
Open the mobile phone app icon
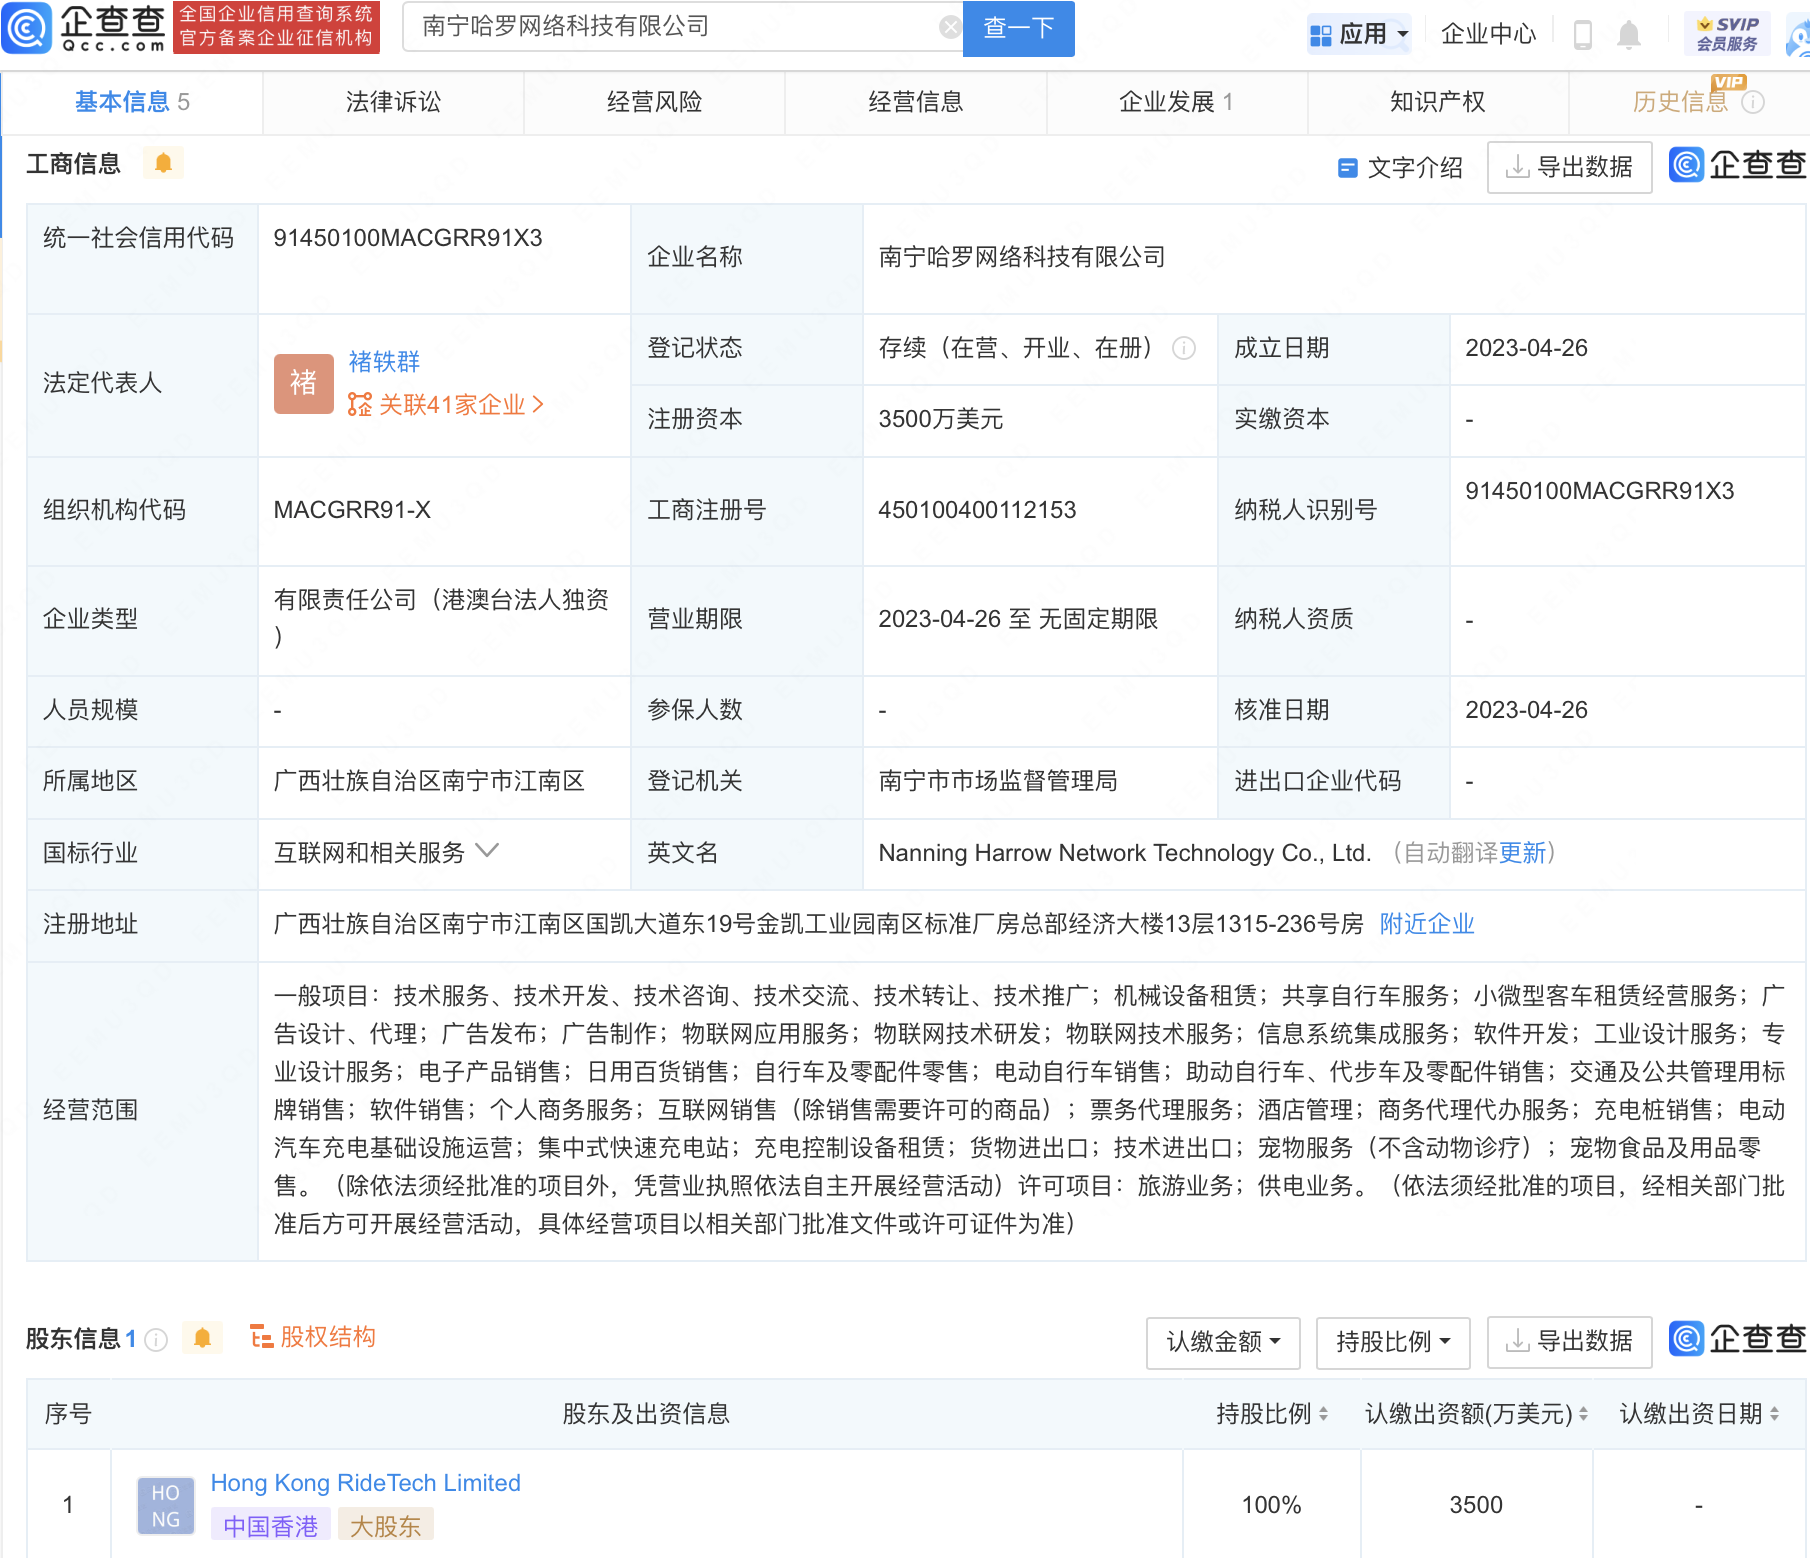click(1582, 34)
